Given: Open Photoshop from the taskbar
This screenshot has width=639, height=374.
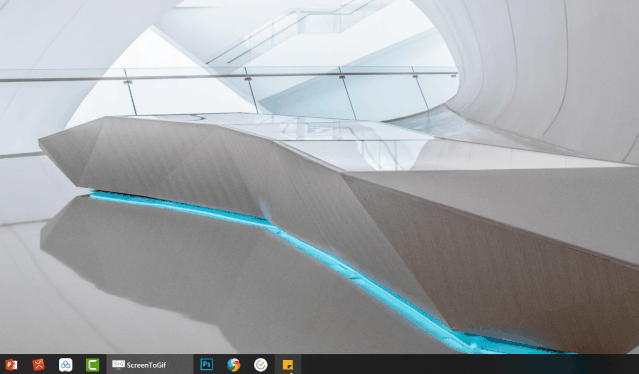Looking at the screenshot, I should [x=207, y=364].
